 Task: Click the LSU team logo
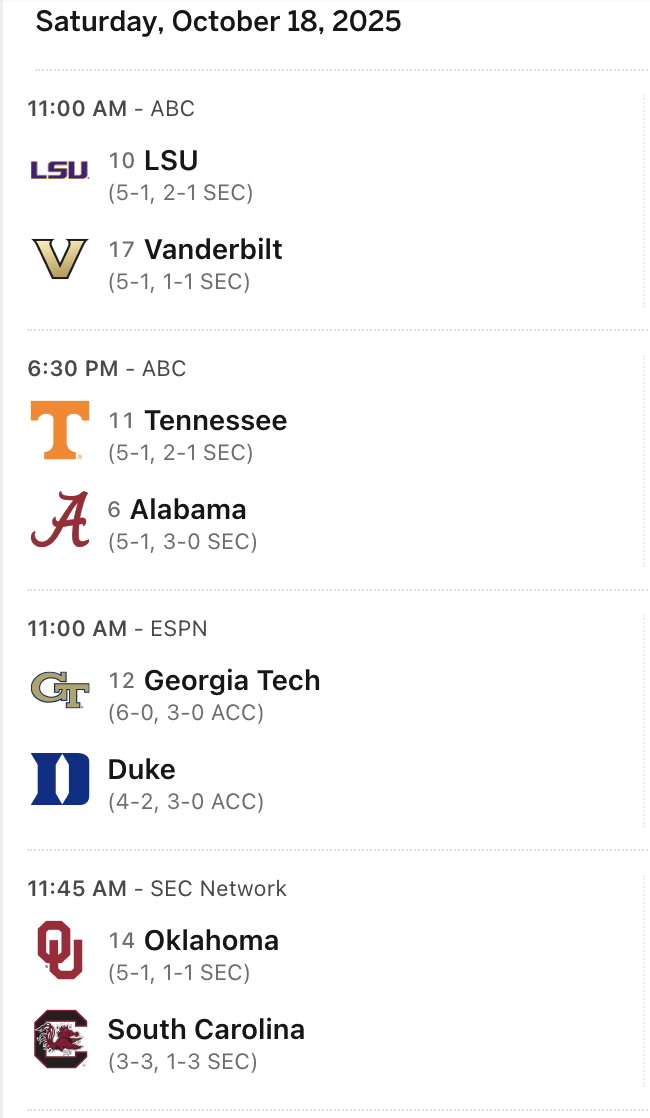click(59, 170)
